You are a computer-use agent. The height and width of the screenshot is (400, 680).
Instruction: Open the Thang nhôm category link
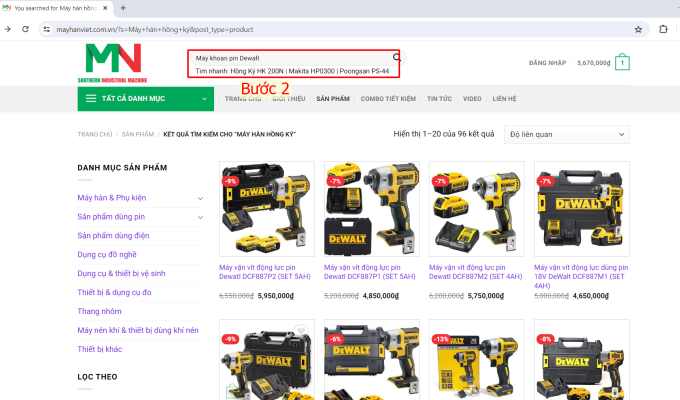pos(100,311)
